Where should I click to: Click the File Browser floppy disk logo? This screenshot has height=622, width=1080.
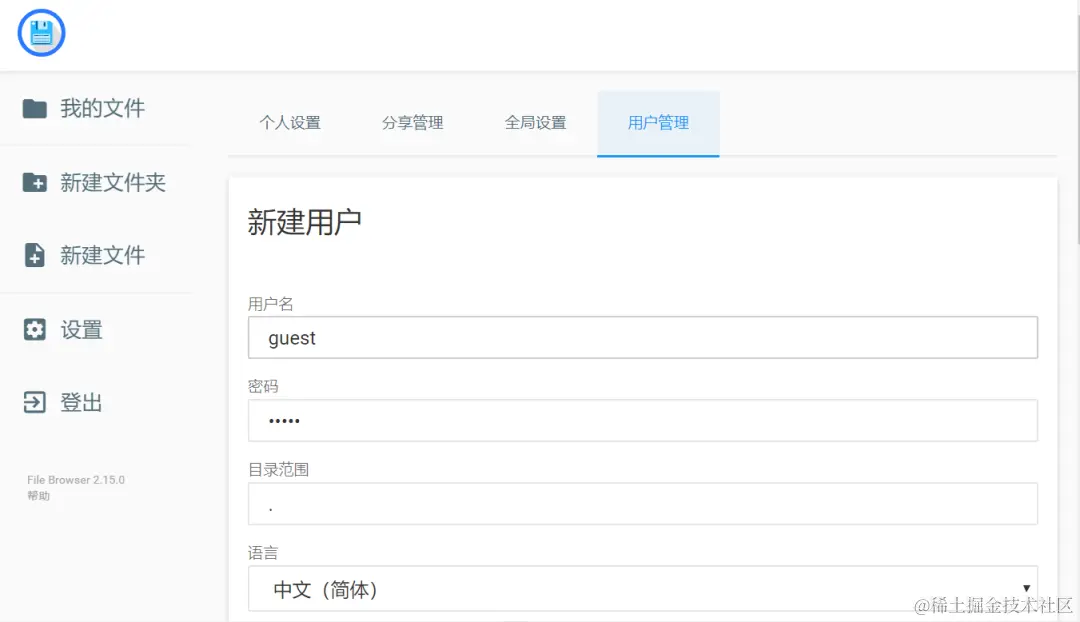(41, 32)
